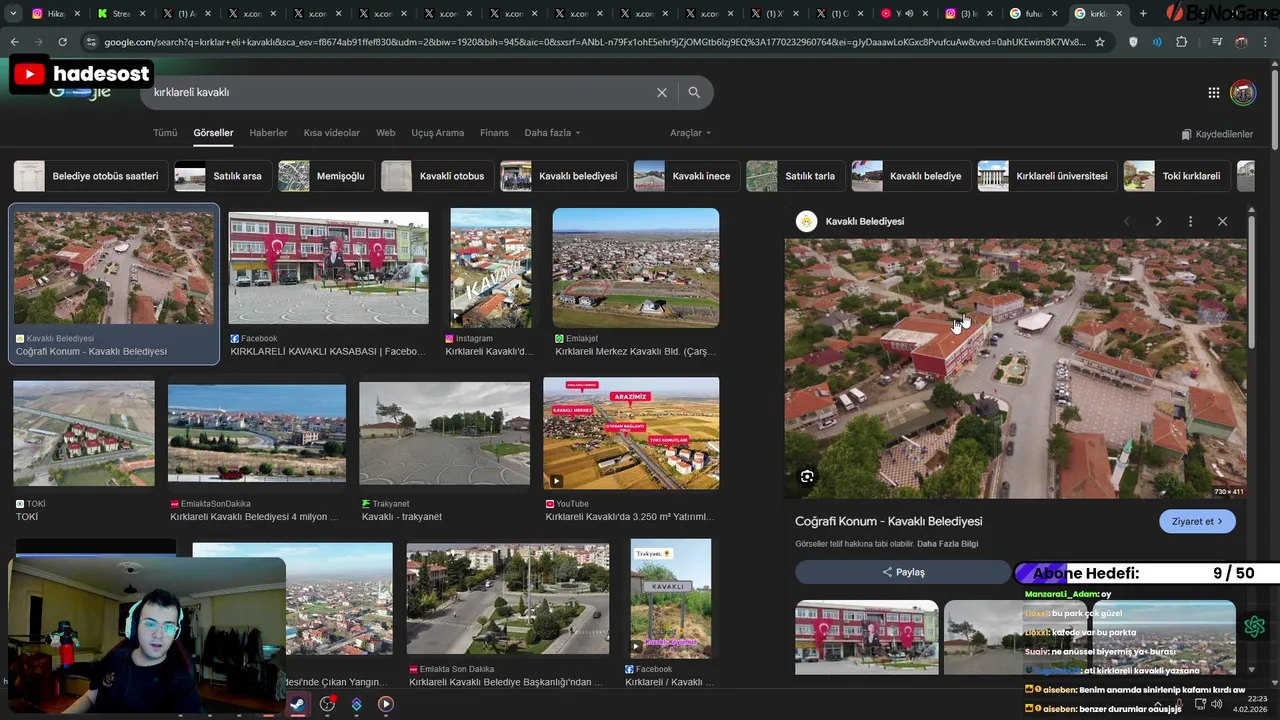Clear the search box with the X icon
This screenshot has width=1280, height=720.
click(661, 92)
